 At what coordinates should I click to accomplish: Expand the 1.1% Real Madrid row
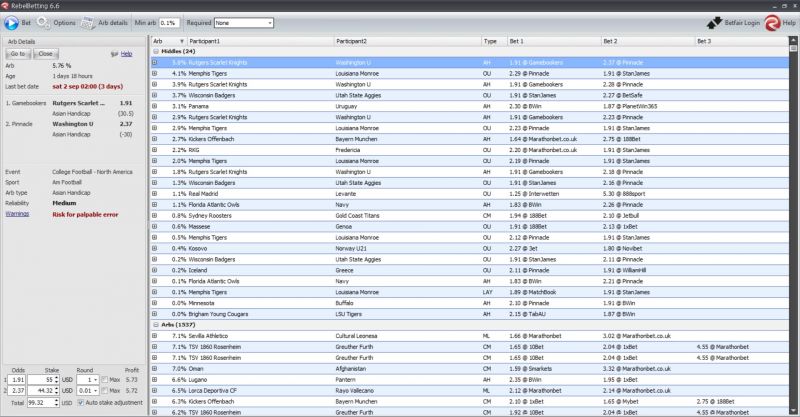pyautogui.click(x=155, y=194)
